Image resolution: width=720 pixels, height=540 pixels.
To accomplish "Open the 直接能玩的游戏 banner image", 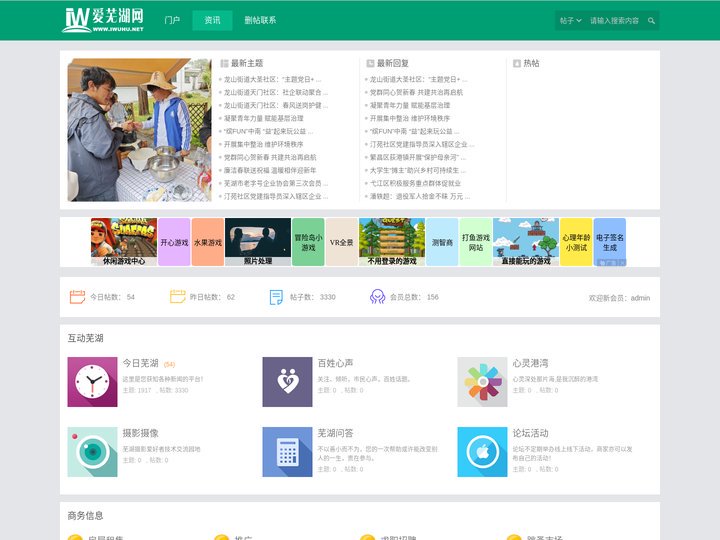I will pos(526,242).
